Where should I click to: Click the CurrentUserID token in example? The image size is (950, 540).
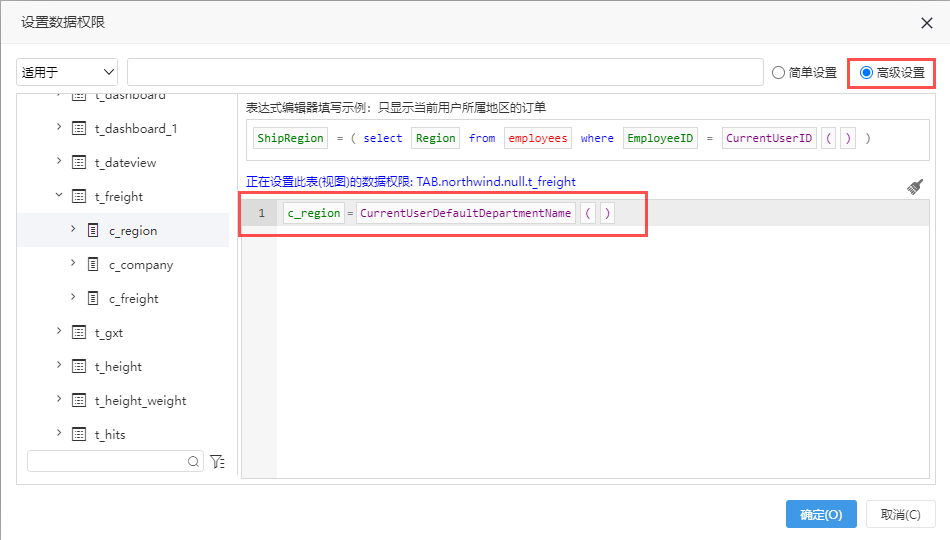pyautogui.click(x=769, y=138)
